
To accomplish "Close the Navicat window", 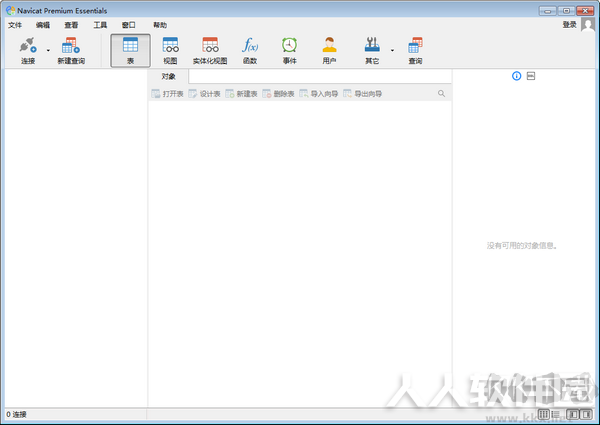I will (585, 11).
